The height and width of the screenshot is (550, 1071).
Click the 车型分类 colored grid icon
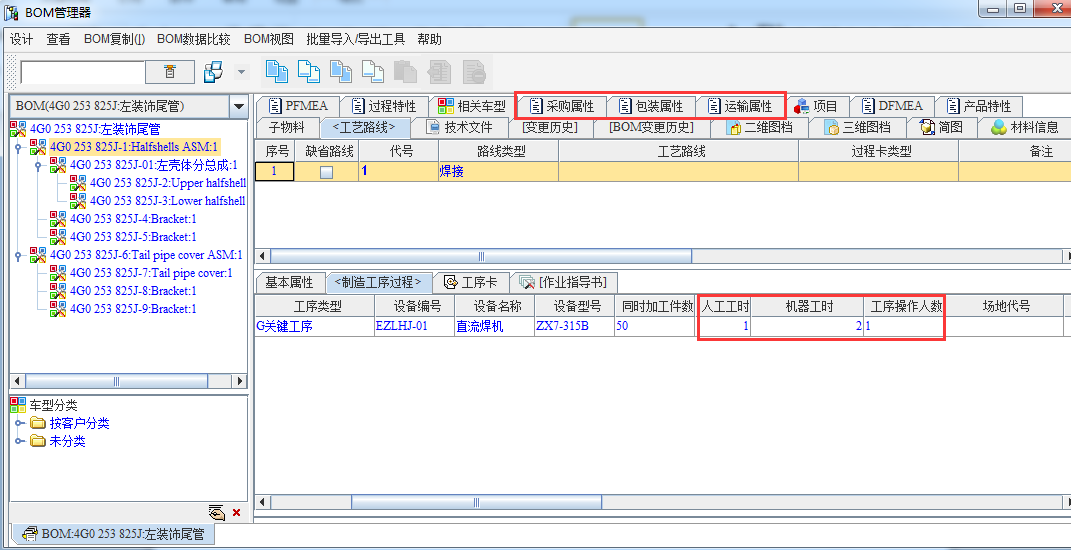[x=18, y=405]
